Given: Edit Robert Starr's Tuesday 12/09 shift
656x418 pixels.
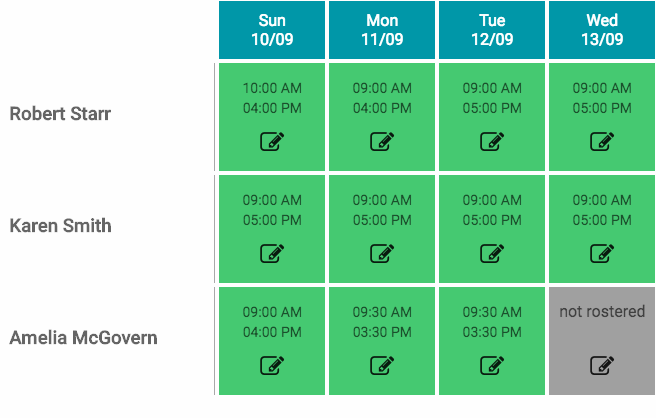Looking at the screenshot, I should (491, 141).
